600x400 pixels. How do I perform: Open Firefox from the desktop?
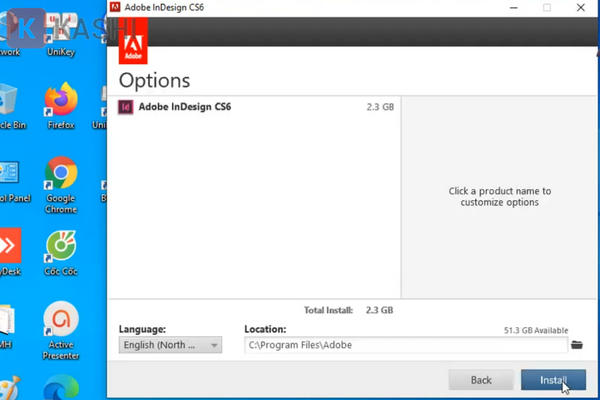(61, 100)
